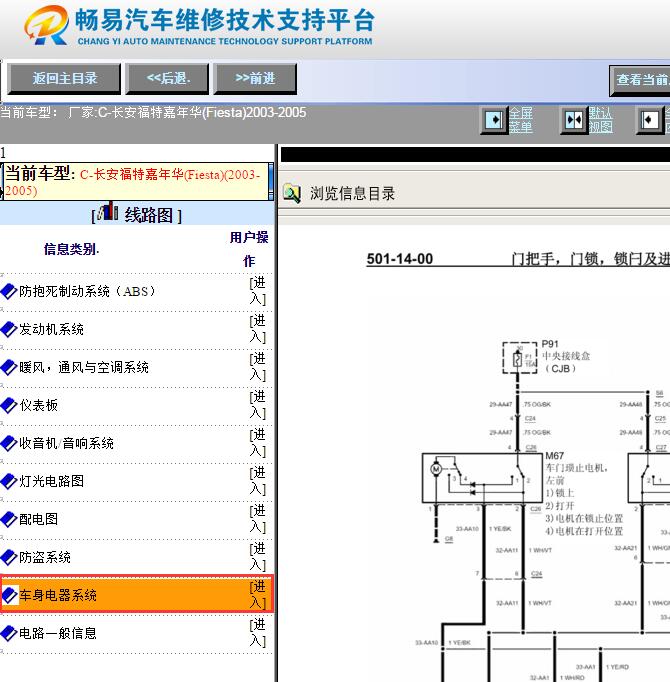The width and height of the screenshot is (670, 682).
Task: Click the 浏览信息目录 heading text
Action: click(x=352, y=194)
